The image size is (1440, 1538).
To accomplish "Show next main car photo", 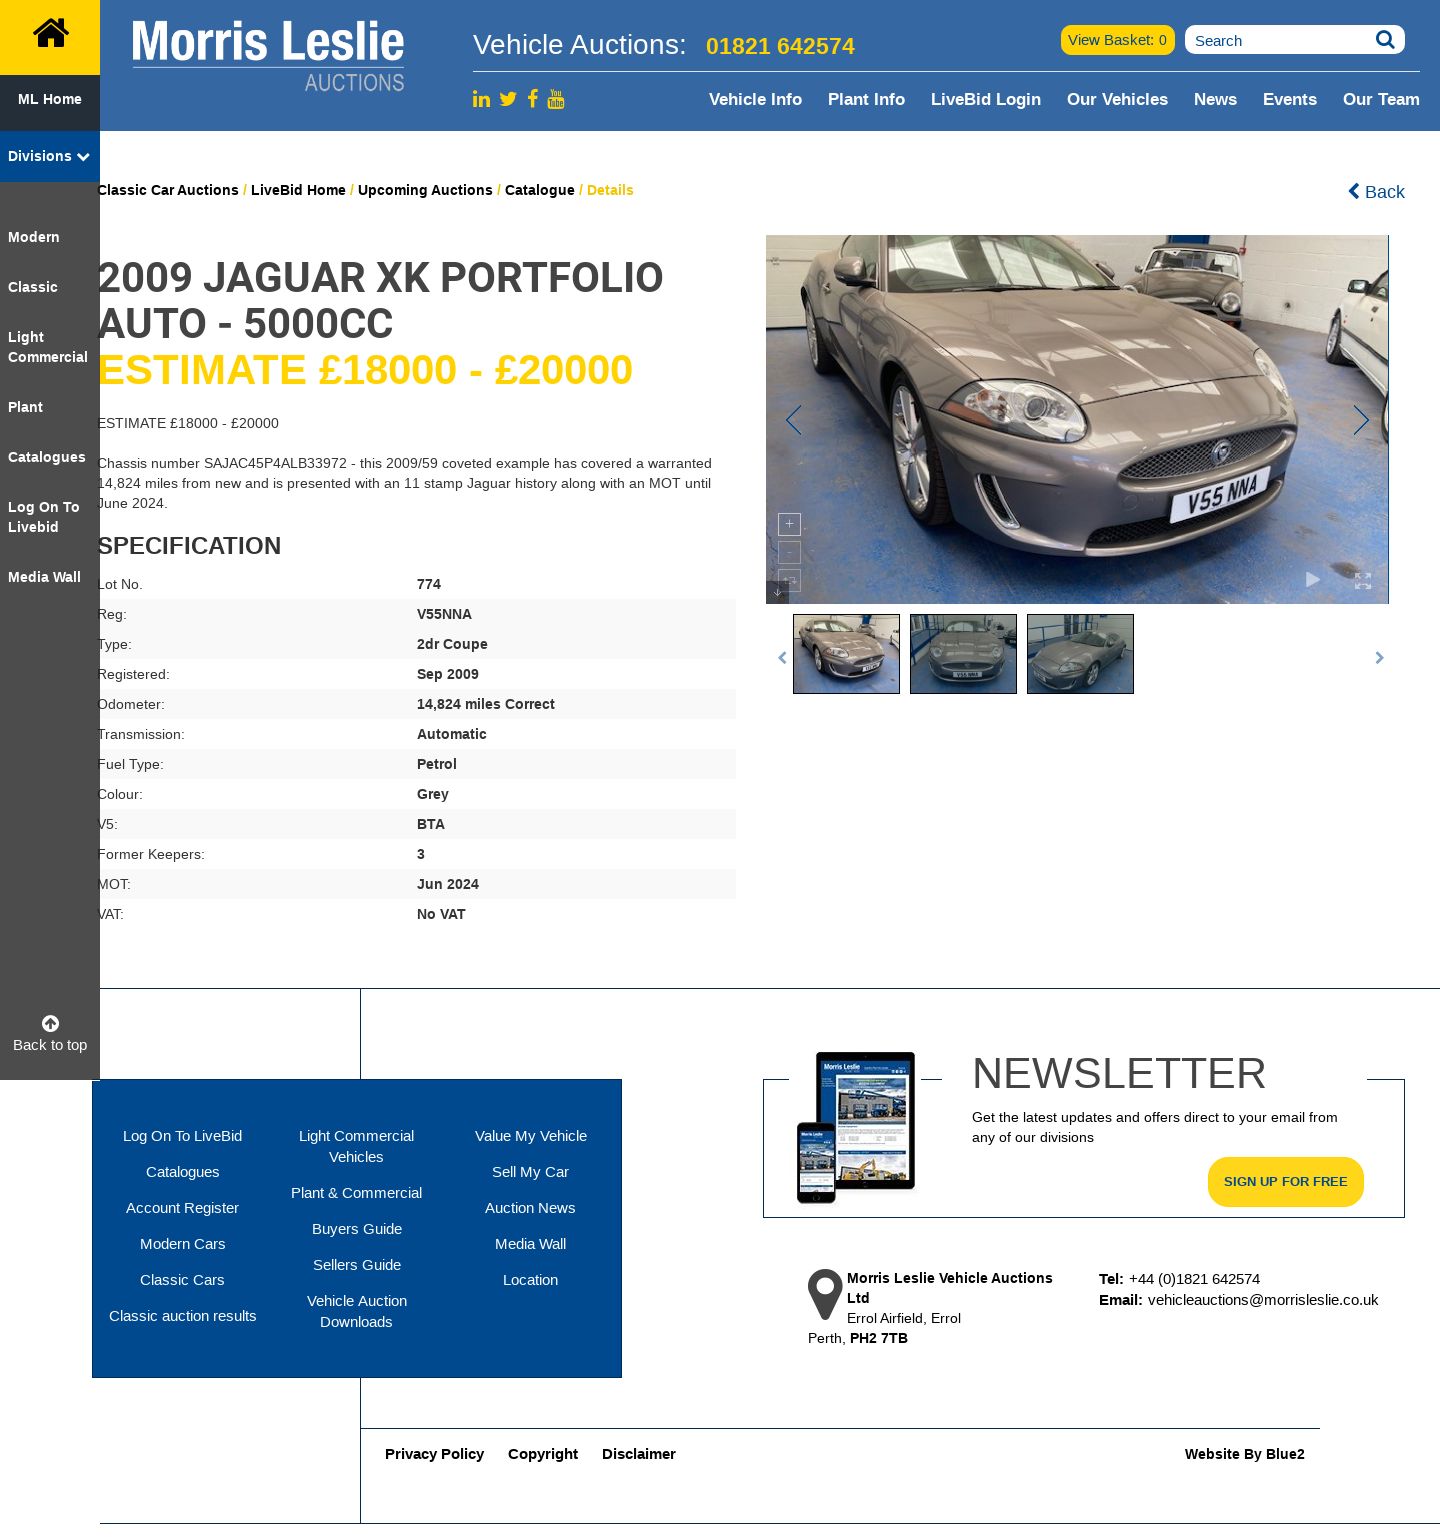I will click(1361, 420).
